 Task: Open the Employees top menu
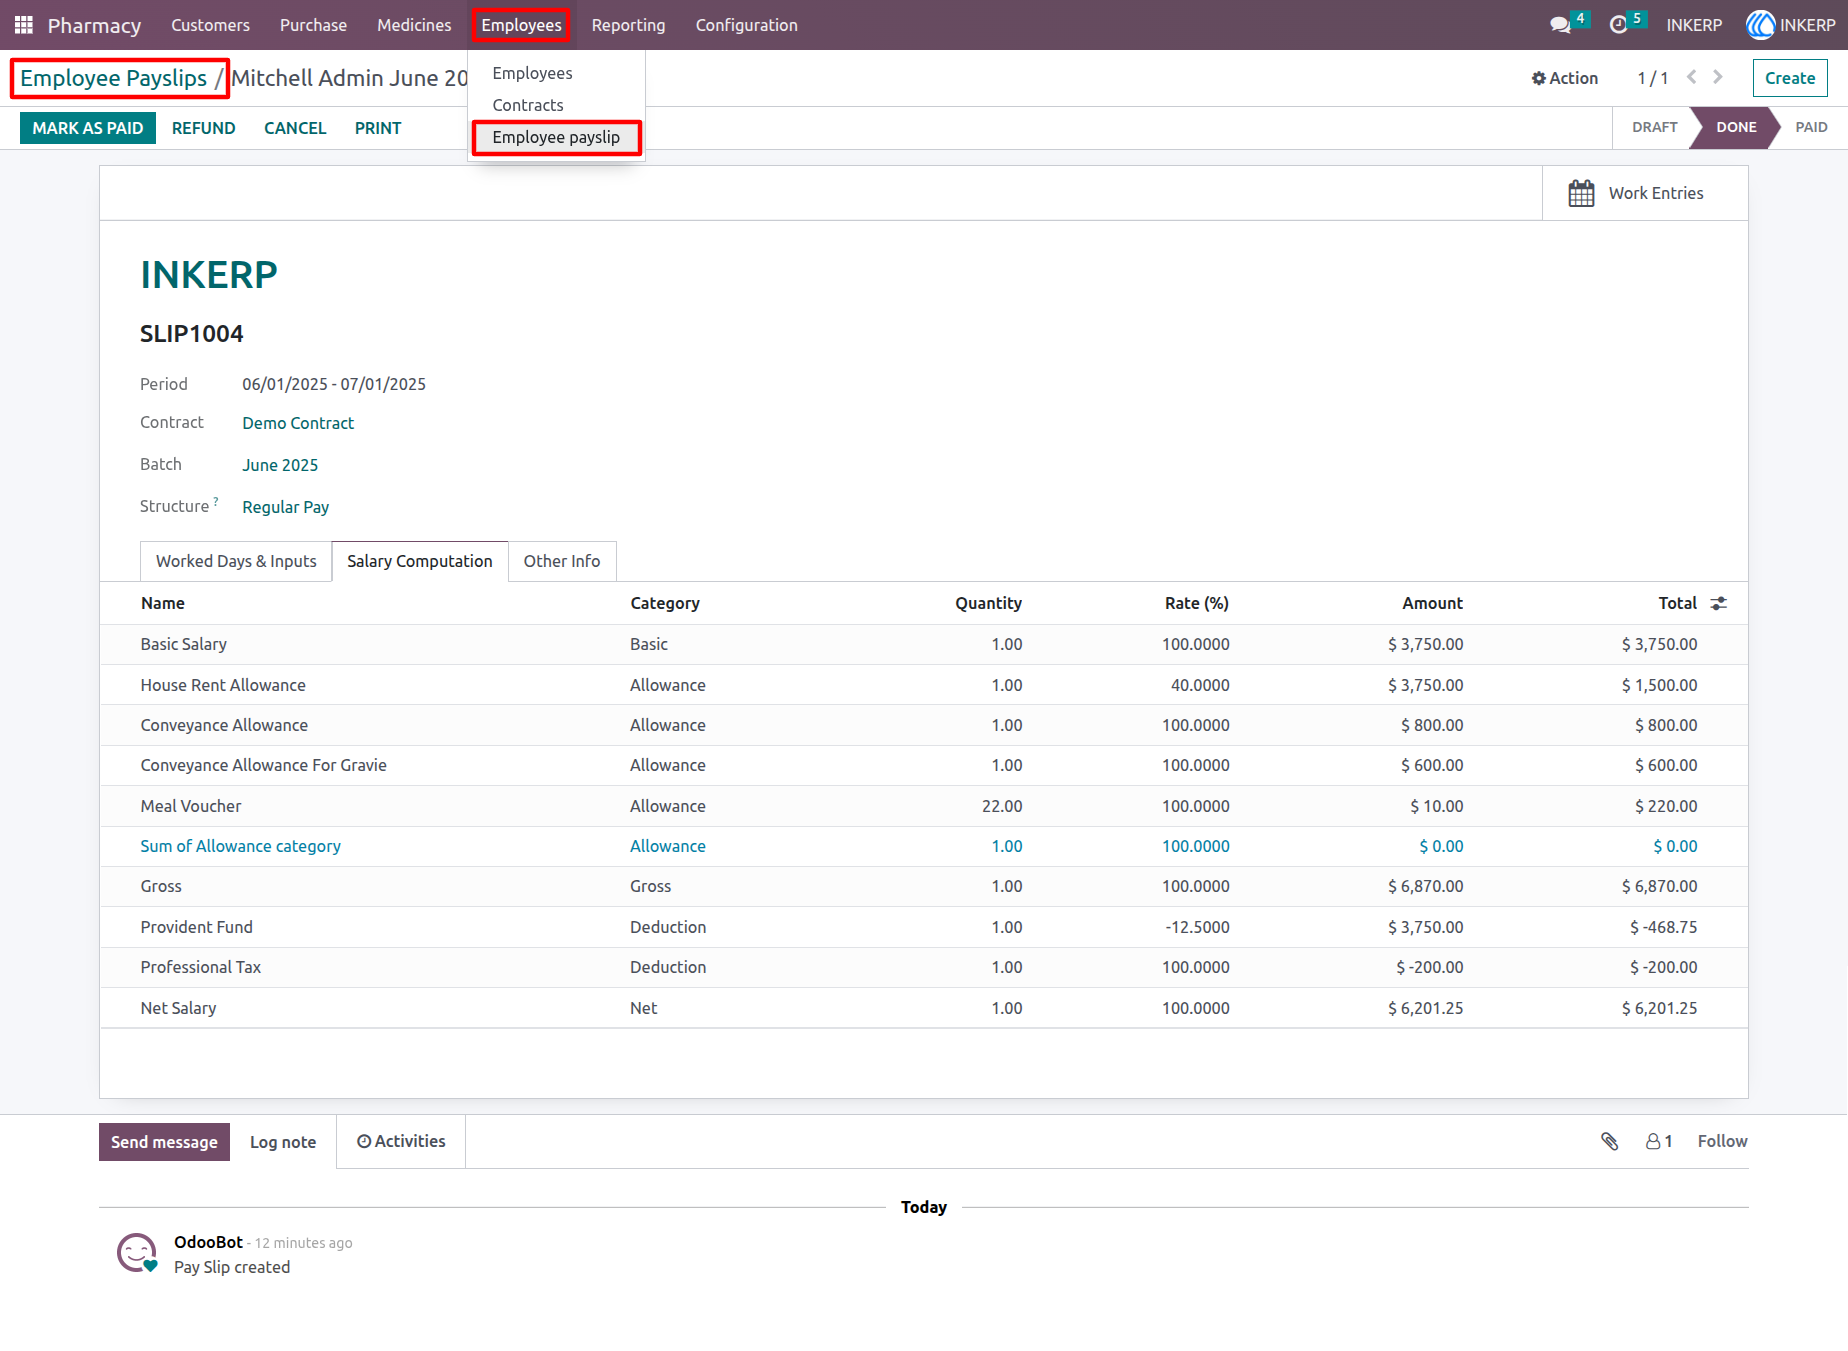(521, 25)
